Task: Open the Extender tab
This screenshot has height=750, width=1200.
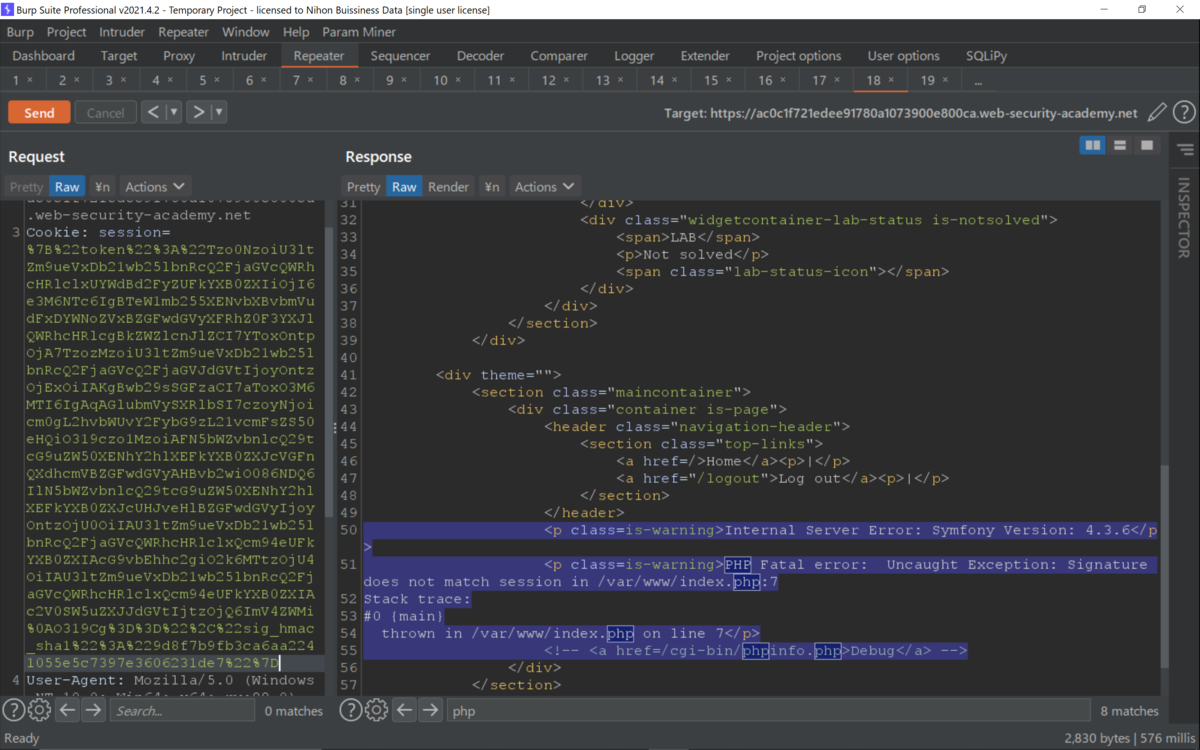Action: point(705,56)
